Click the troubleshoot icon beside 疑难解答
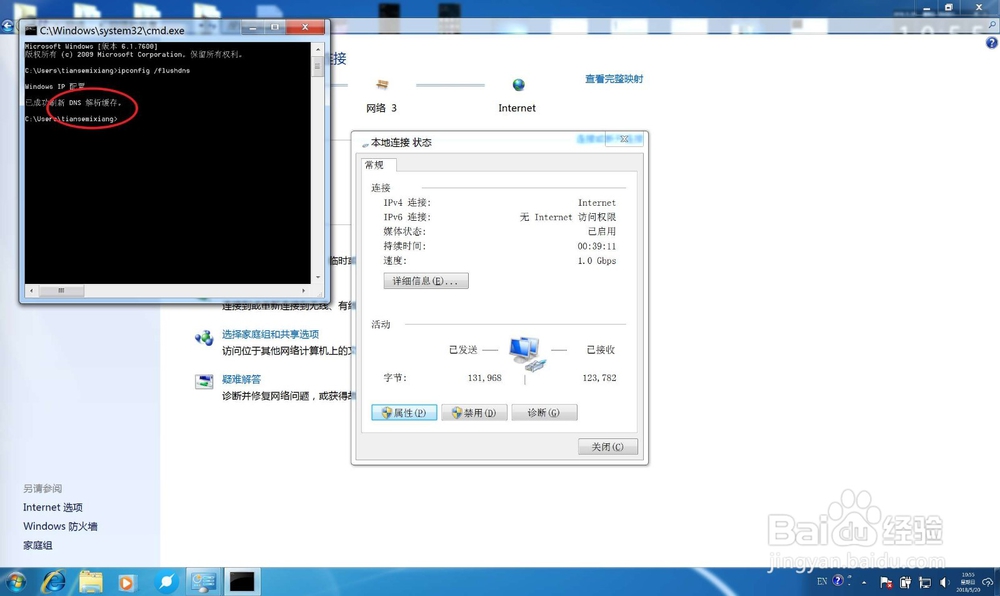Screen dimensions: 1000x596 point(204,382)
